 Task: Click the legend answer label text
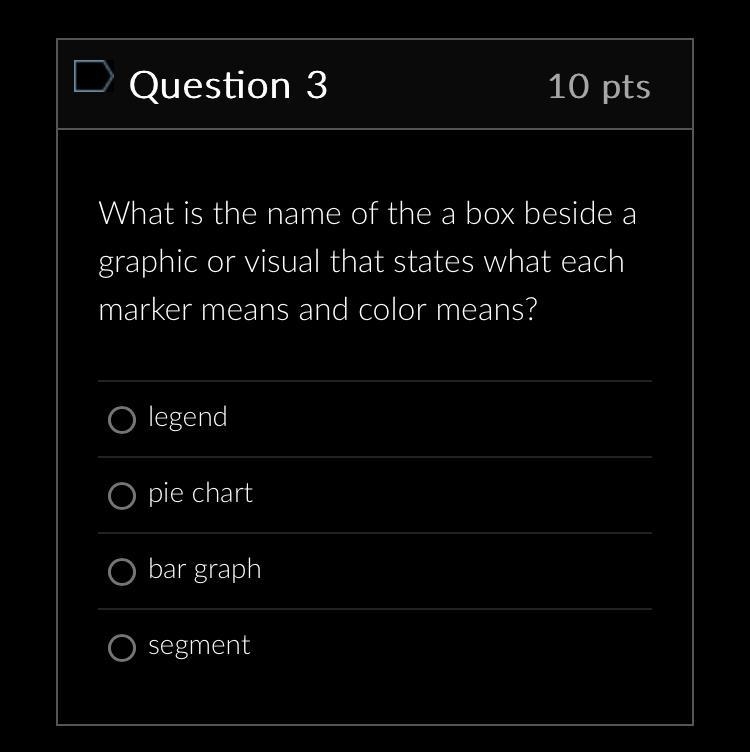click(188, 417)
